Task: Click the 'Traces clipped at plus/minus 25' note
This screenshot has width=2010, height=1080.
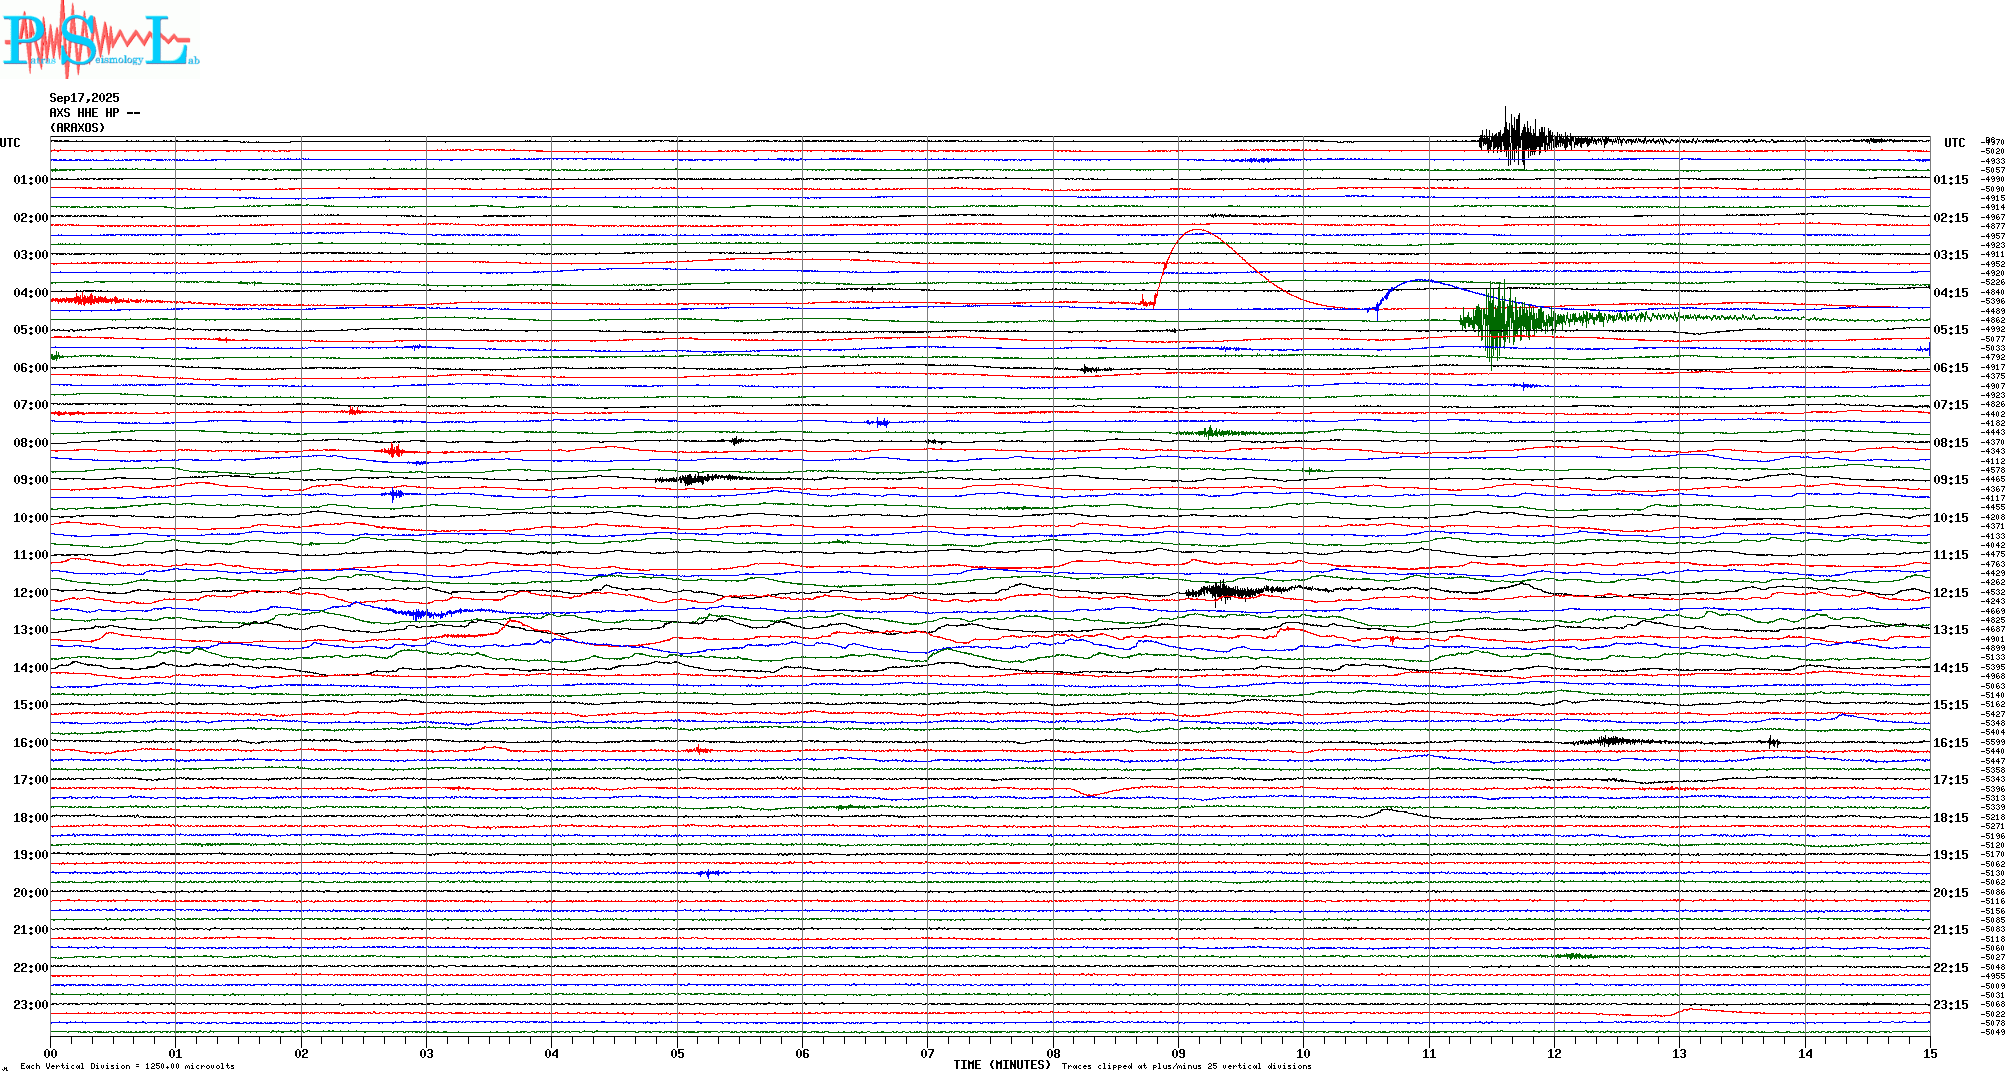Action: pos(1186,1066)
